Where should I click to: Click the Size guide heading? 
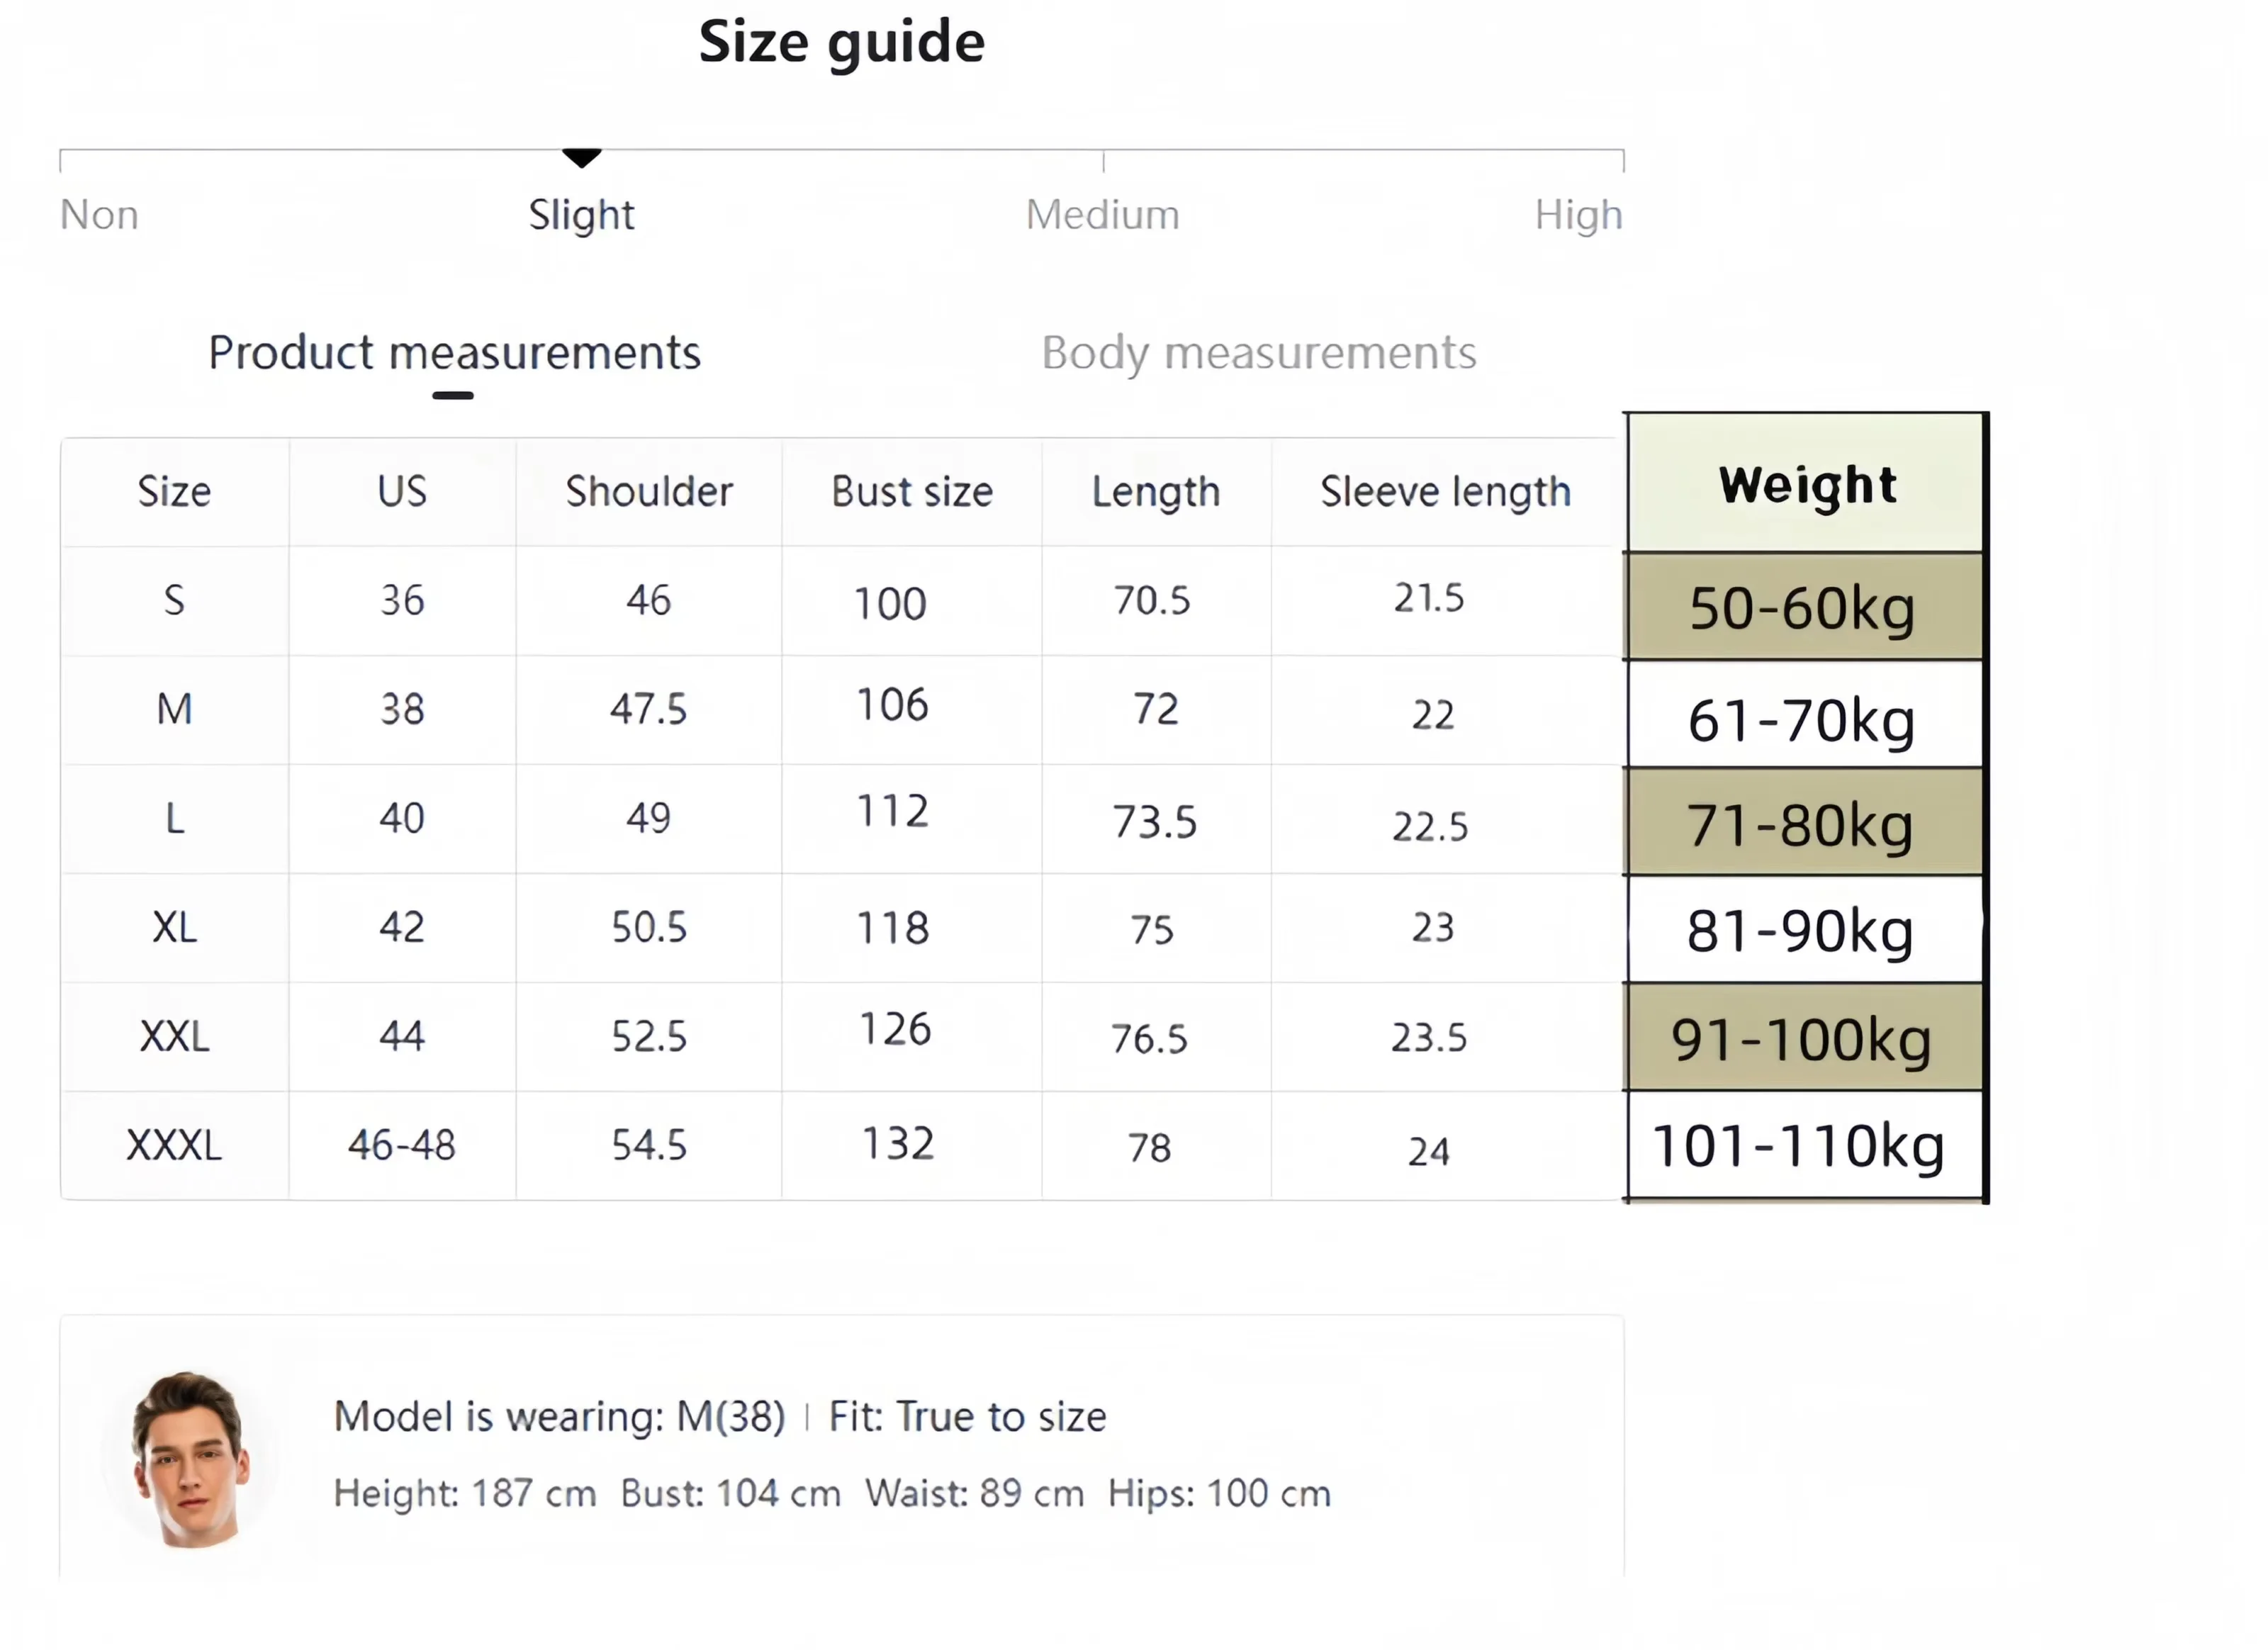click(841, 42)
